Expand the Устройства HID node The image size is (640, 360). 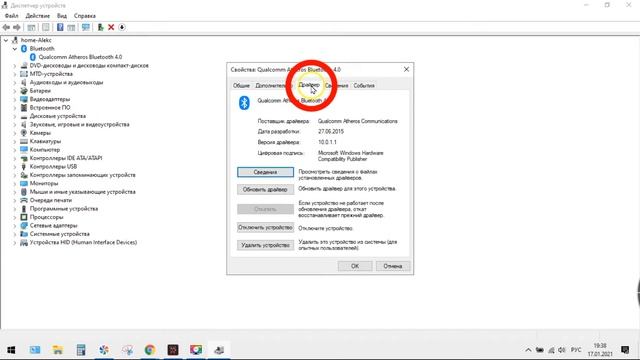coord(15,242)
